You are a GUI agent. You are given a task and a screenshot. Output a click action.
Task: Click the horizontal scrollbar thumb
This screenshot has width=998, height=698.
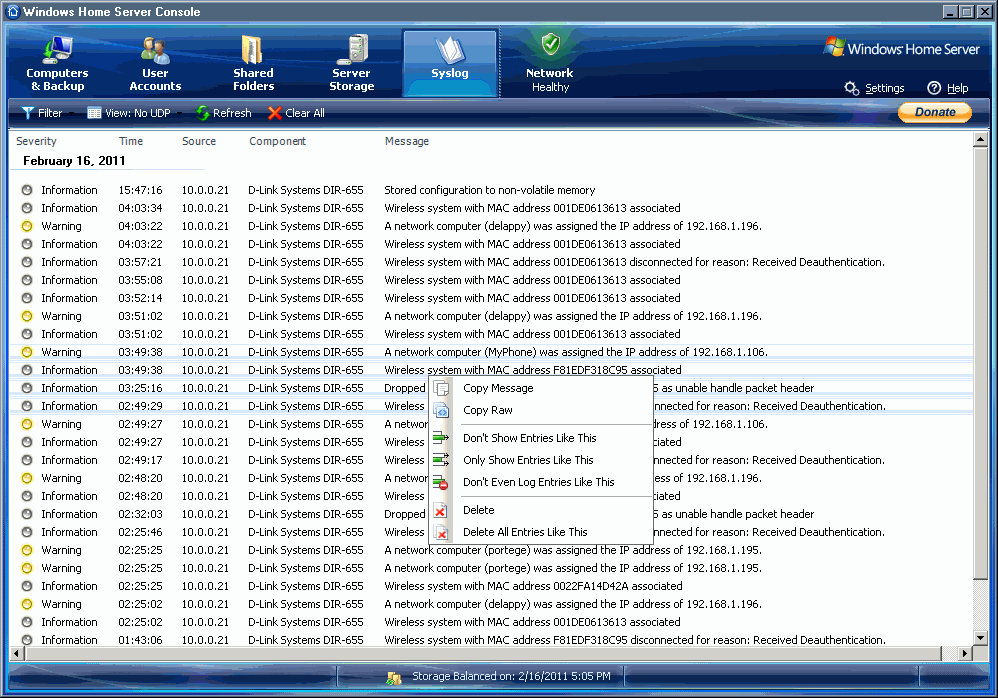click(x=483, y=653)
